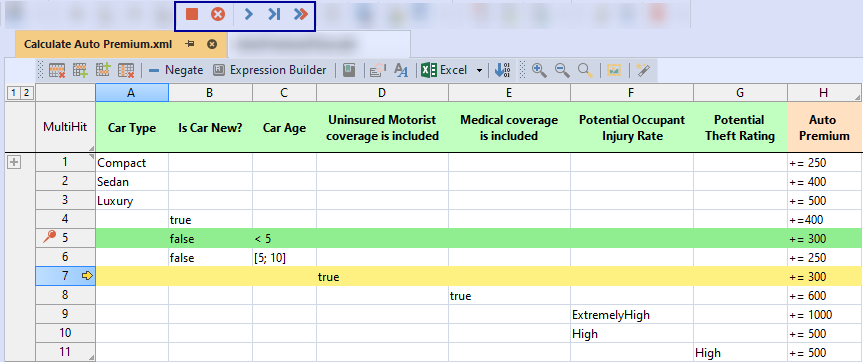Click Potential Occupant Injury Rate header
This screenshot has width=863, height=362.
tap(632, 128)
